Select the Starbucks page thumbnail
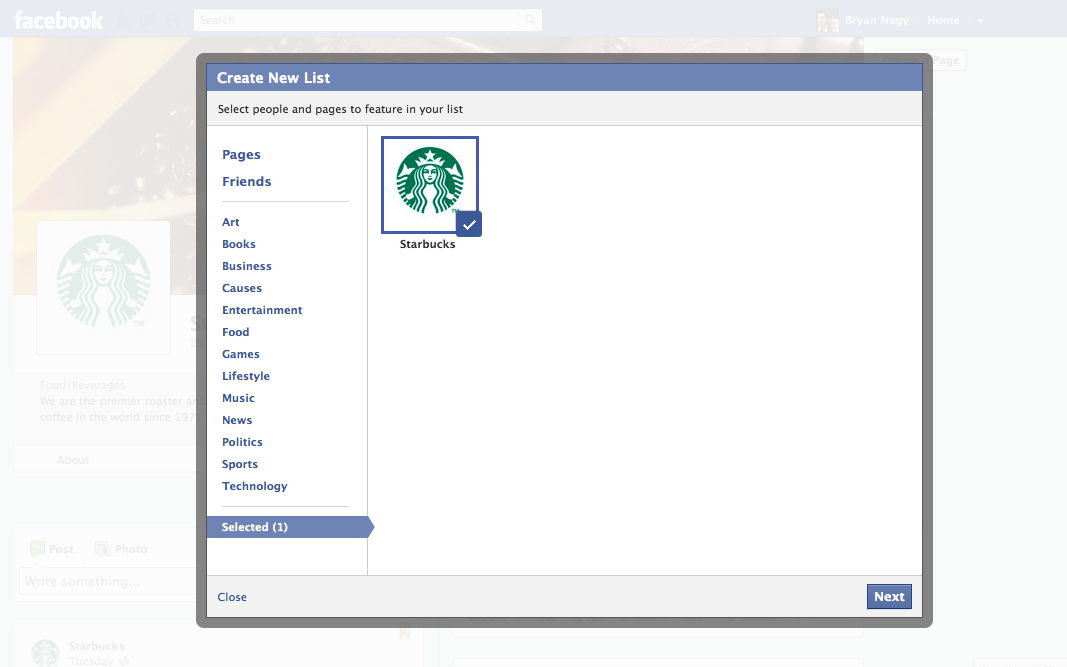Image resolution: width=1067 pixels, height=667 pixels. 429,182
